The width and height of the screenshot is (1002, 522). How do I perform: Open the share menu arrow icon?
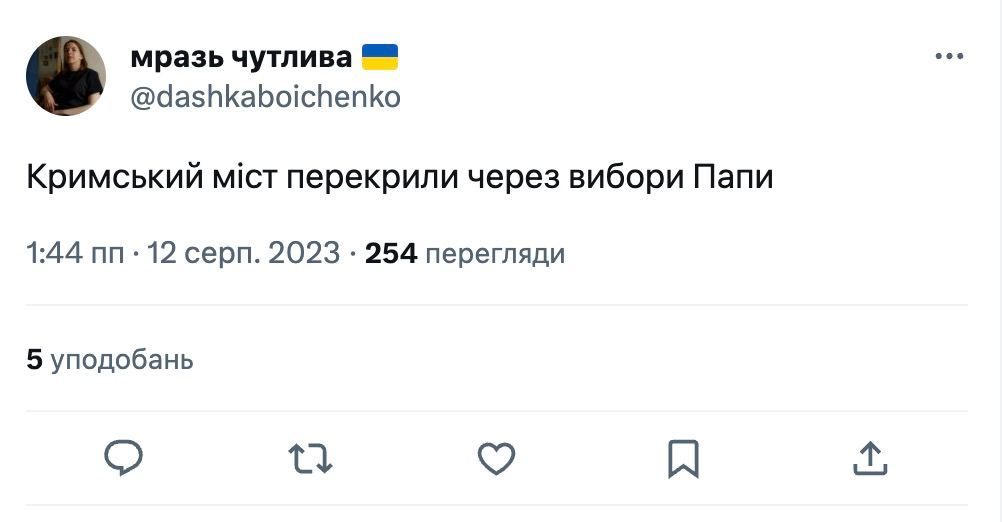coord(869,458)
